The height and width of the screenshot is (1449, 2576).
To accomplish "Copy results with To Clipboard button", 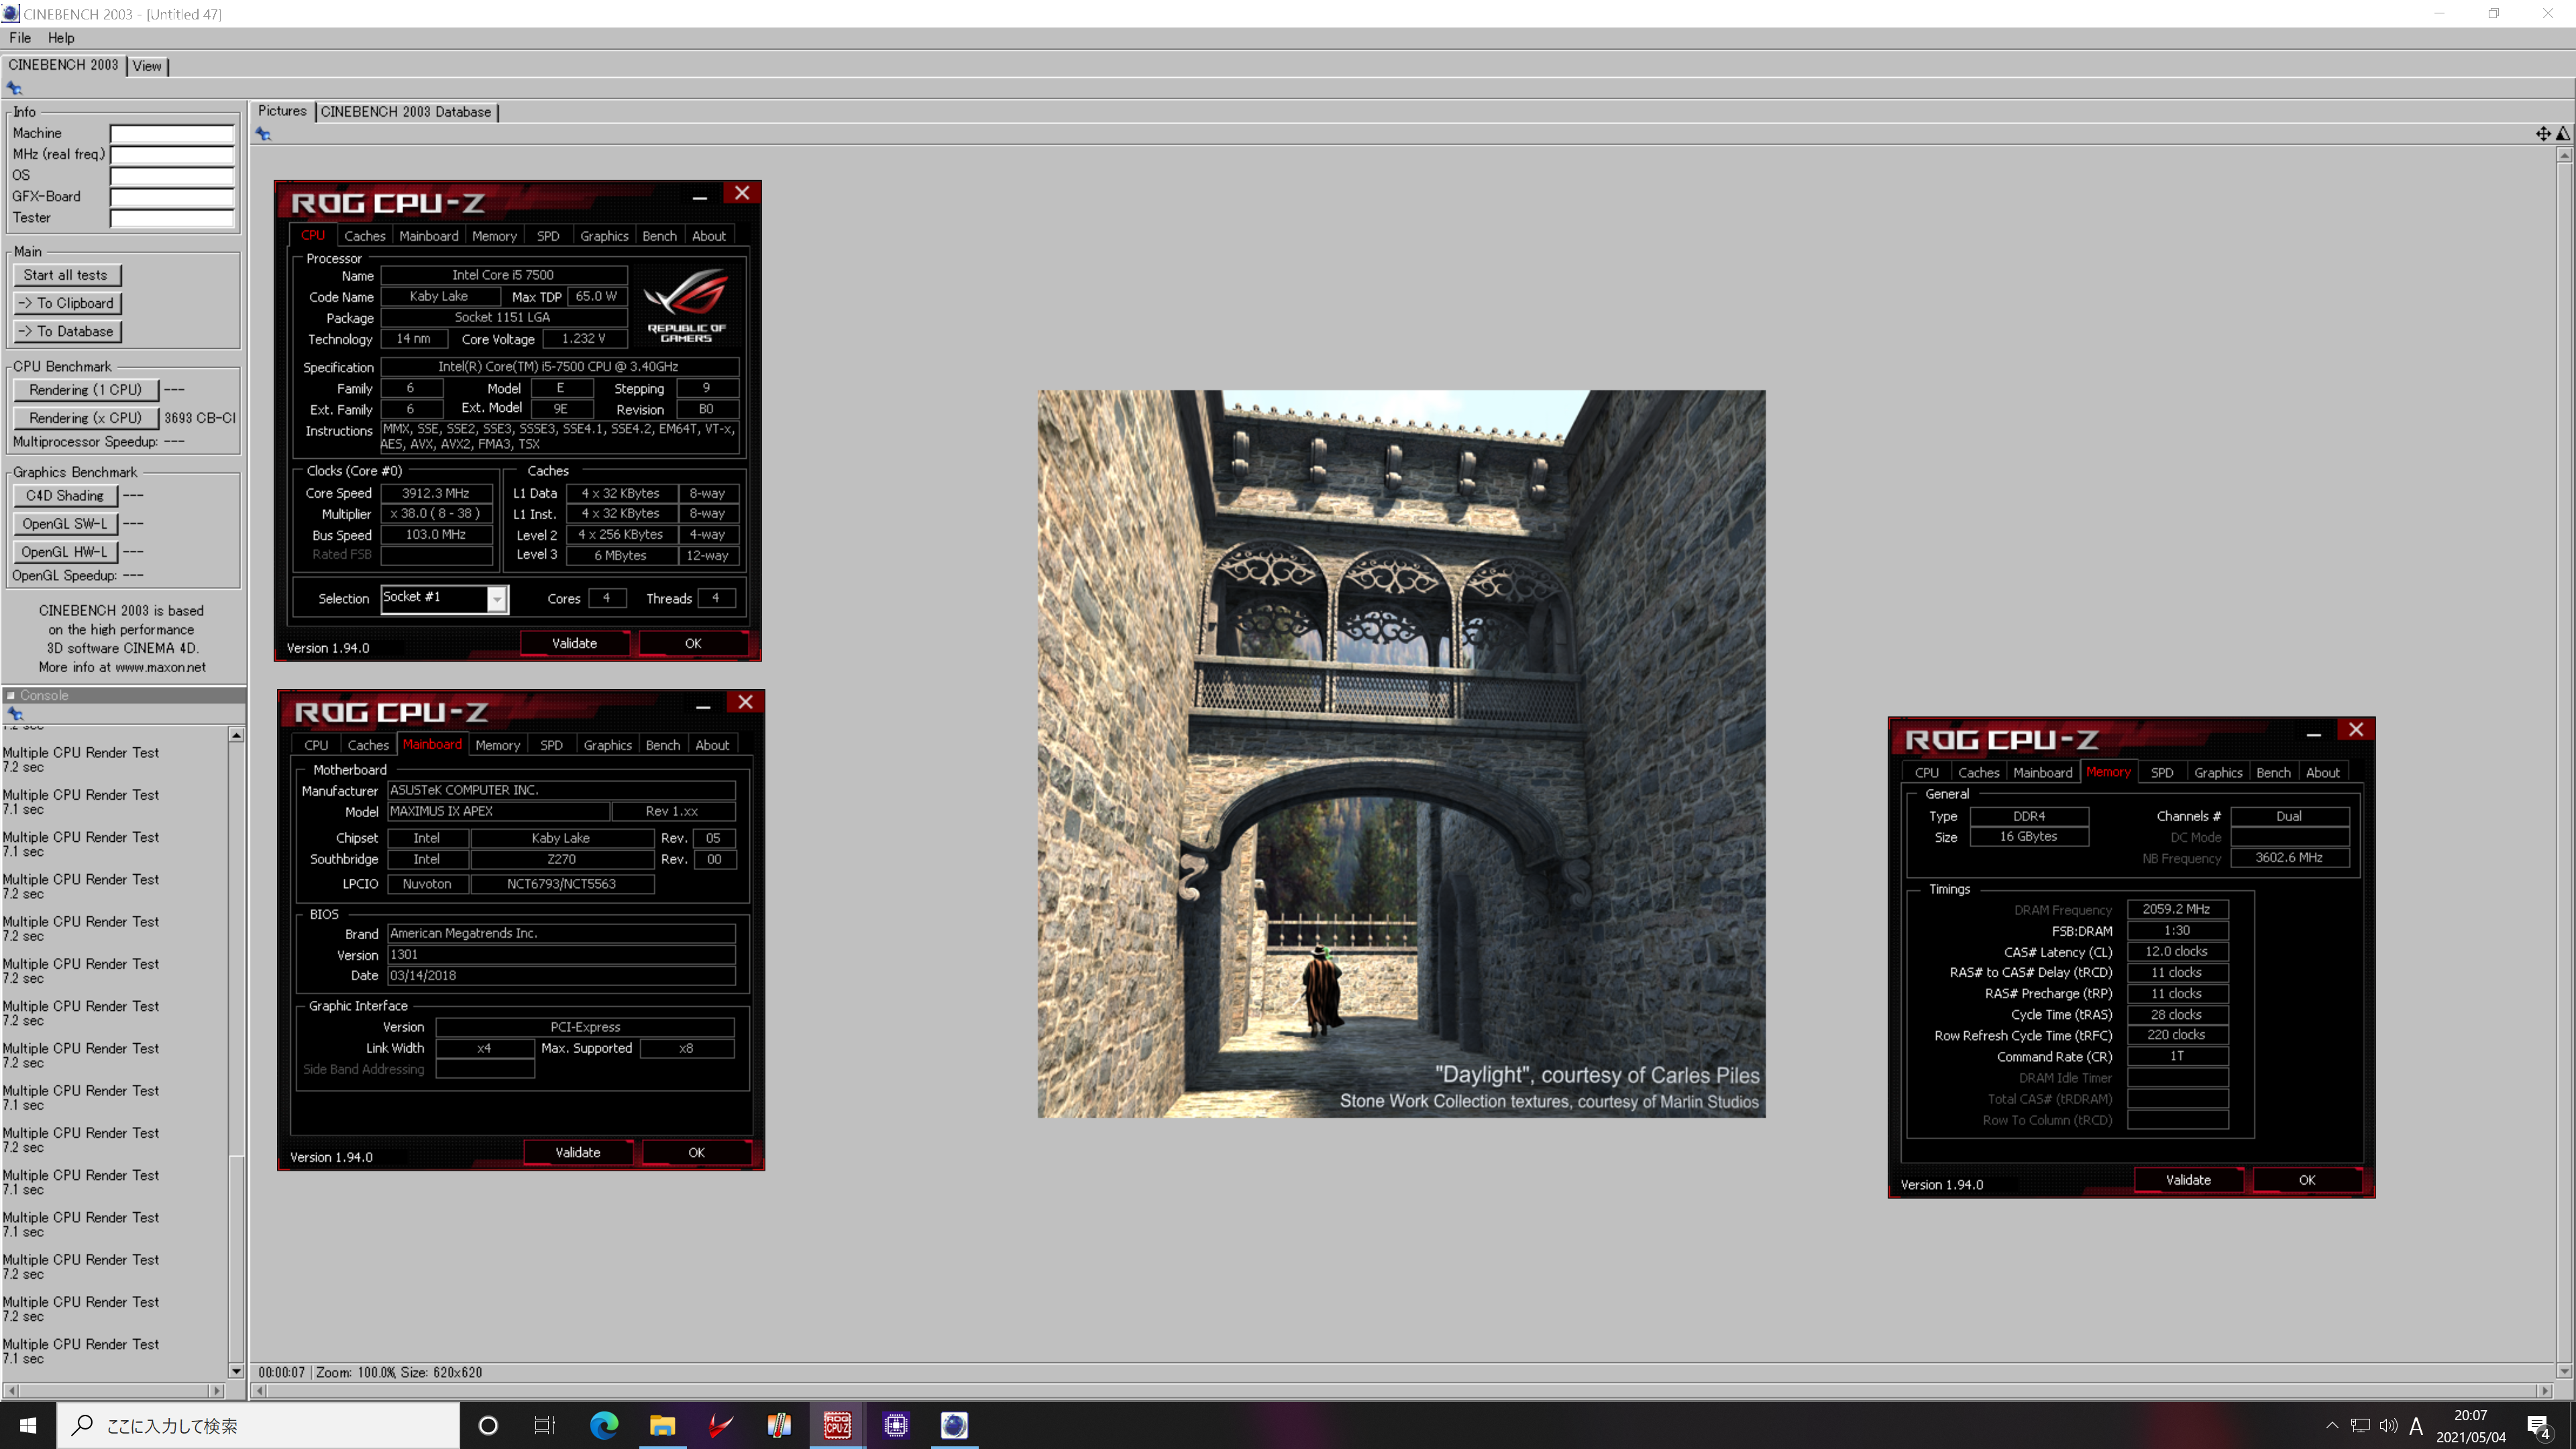I will (x=66, y=303).
